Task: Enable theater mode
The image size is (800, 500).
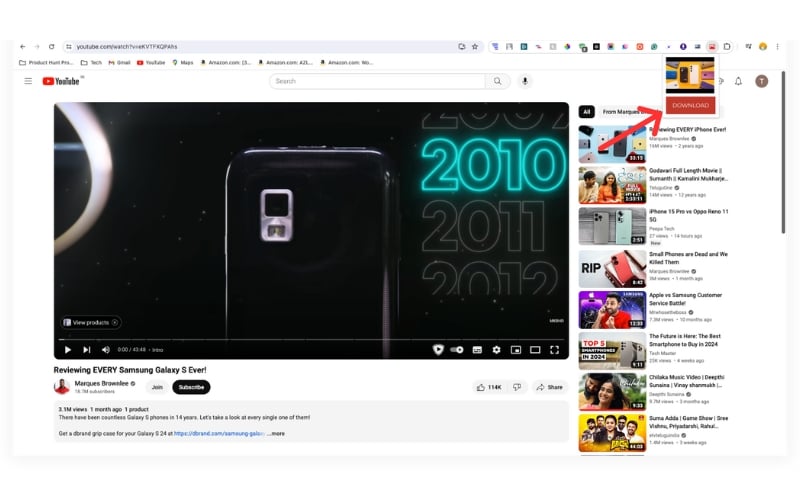Action: pyautogui.click(x=535, y=349)
